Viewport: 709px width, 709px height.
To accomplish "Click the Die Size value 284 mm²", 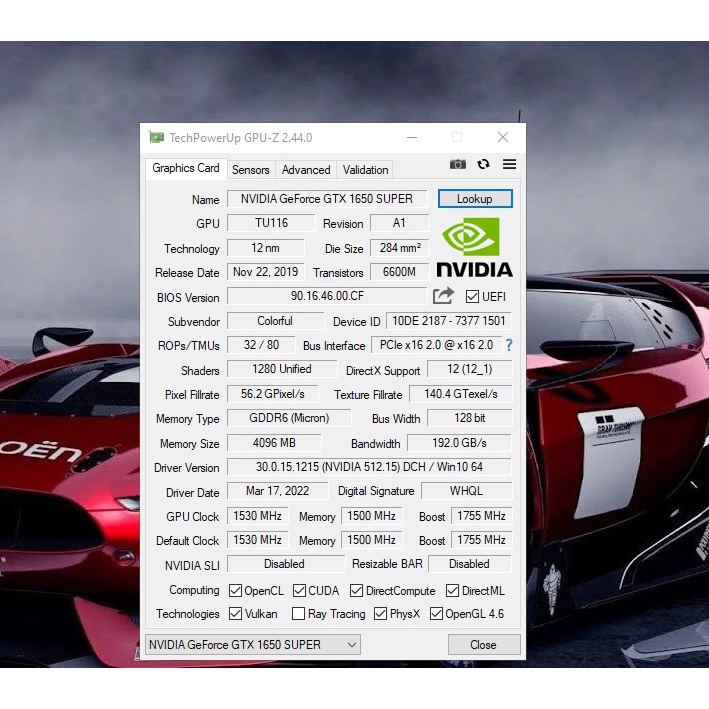I will click(x=399, y=248).
